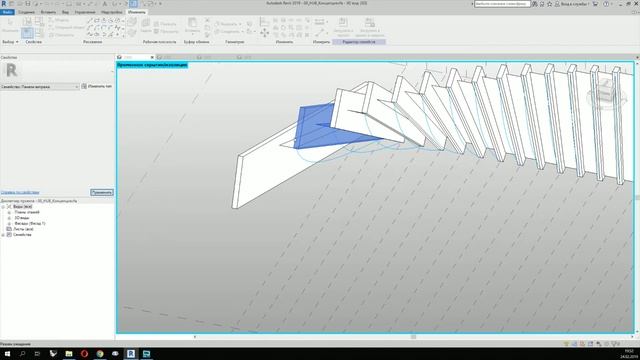Click the binoculars search icon in title bar
The height and width of the screenshot is (360, 640).
534,4
